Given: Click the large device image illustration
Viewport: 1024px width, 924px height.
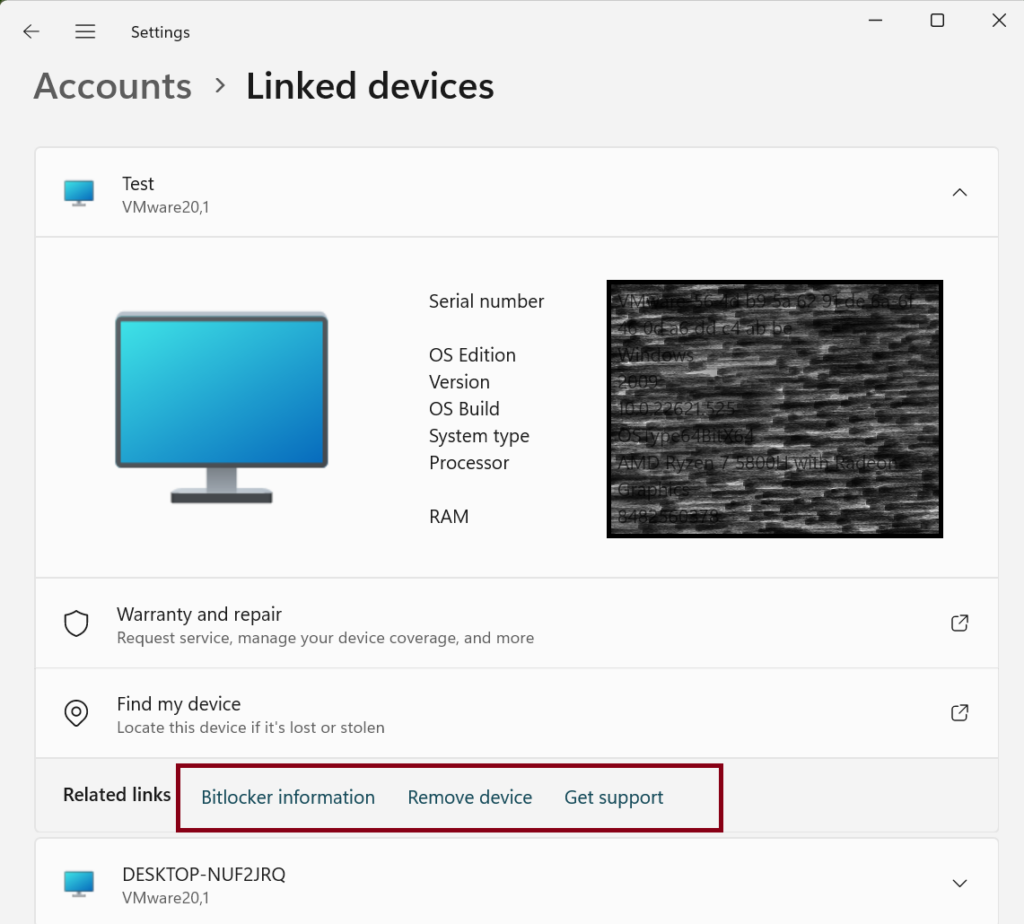Looking at the screenshot, I should [221, 405].
